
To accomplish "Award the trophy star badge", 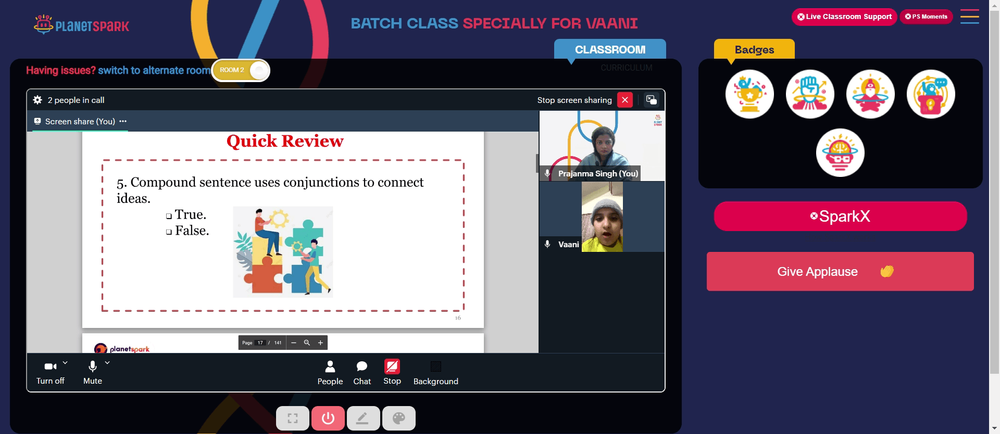I will point(749,94).
